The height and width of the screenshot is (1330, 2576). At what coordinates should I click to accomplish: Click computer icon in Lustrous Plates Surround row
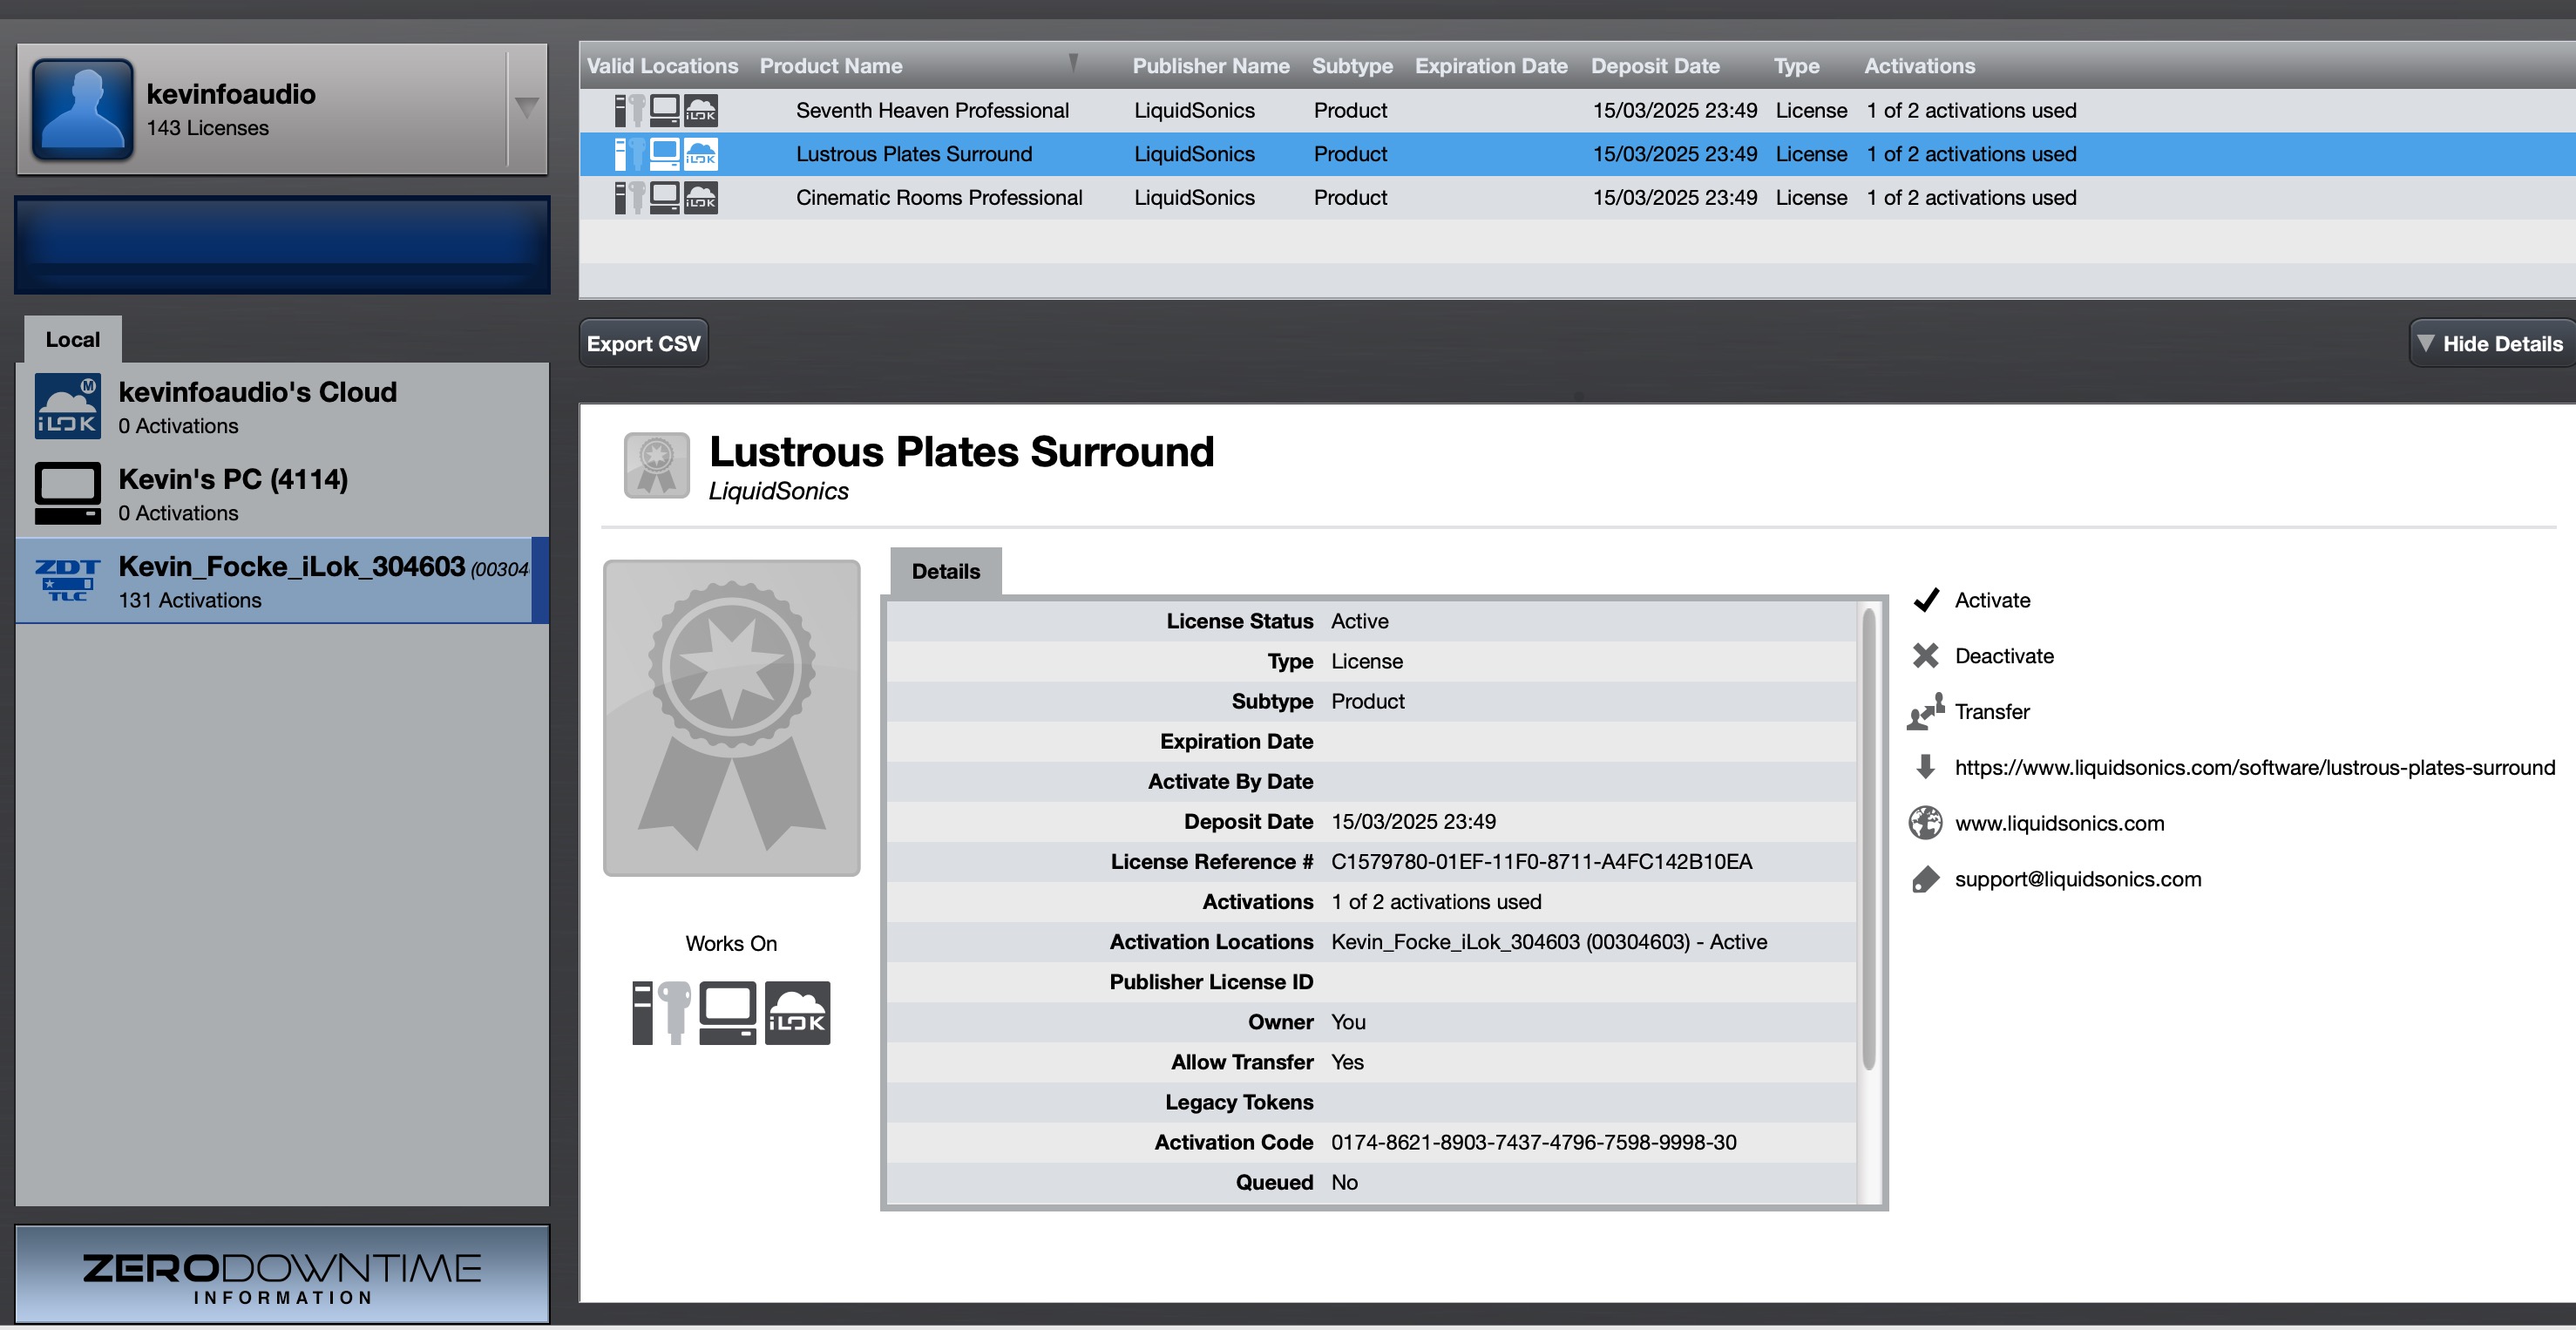tap(664, 154)
